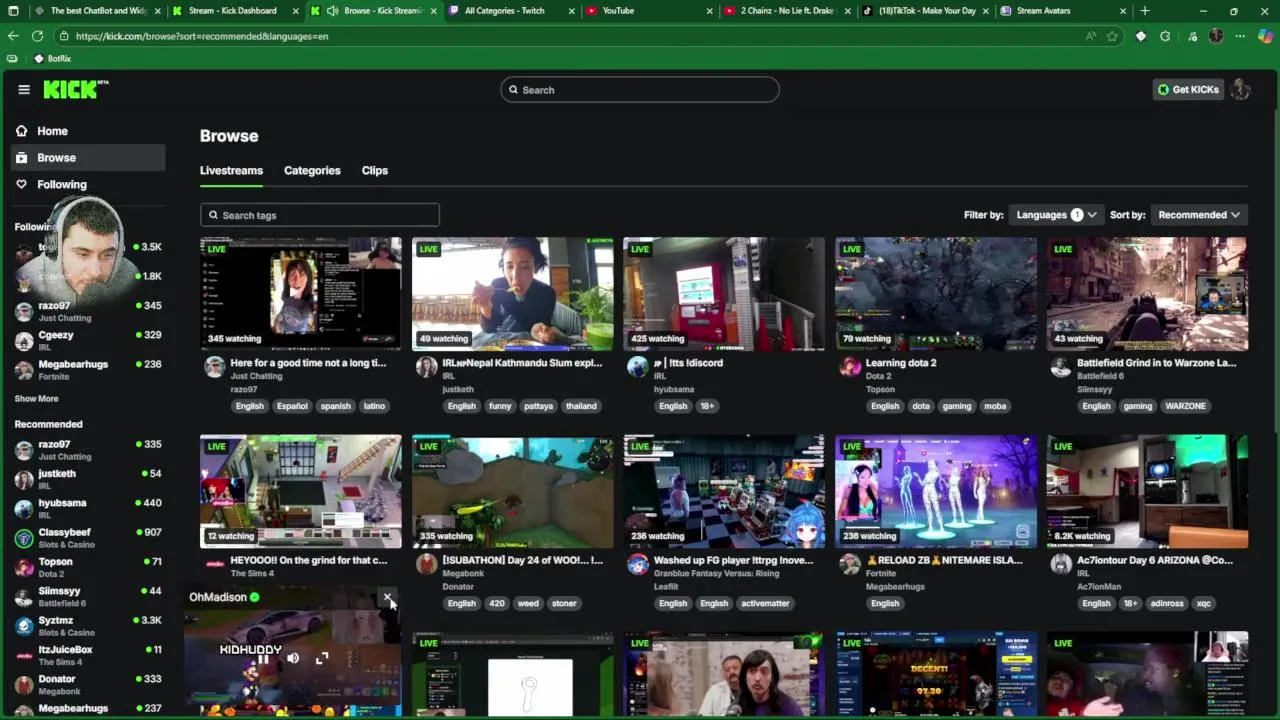This screenshot has height=720, width=1280.
Task: Open a new browser tab
Action: click(1145, 11)
